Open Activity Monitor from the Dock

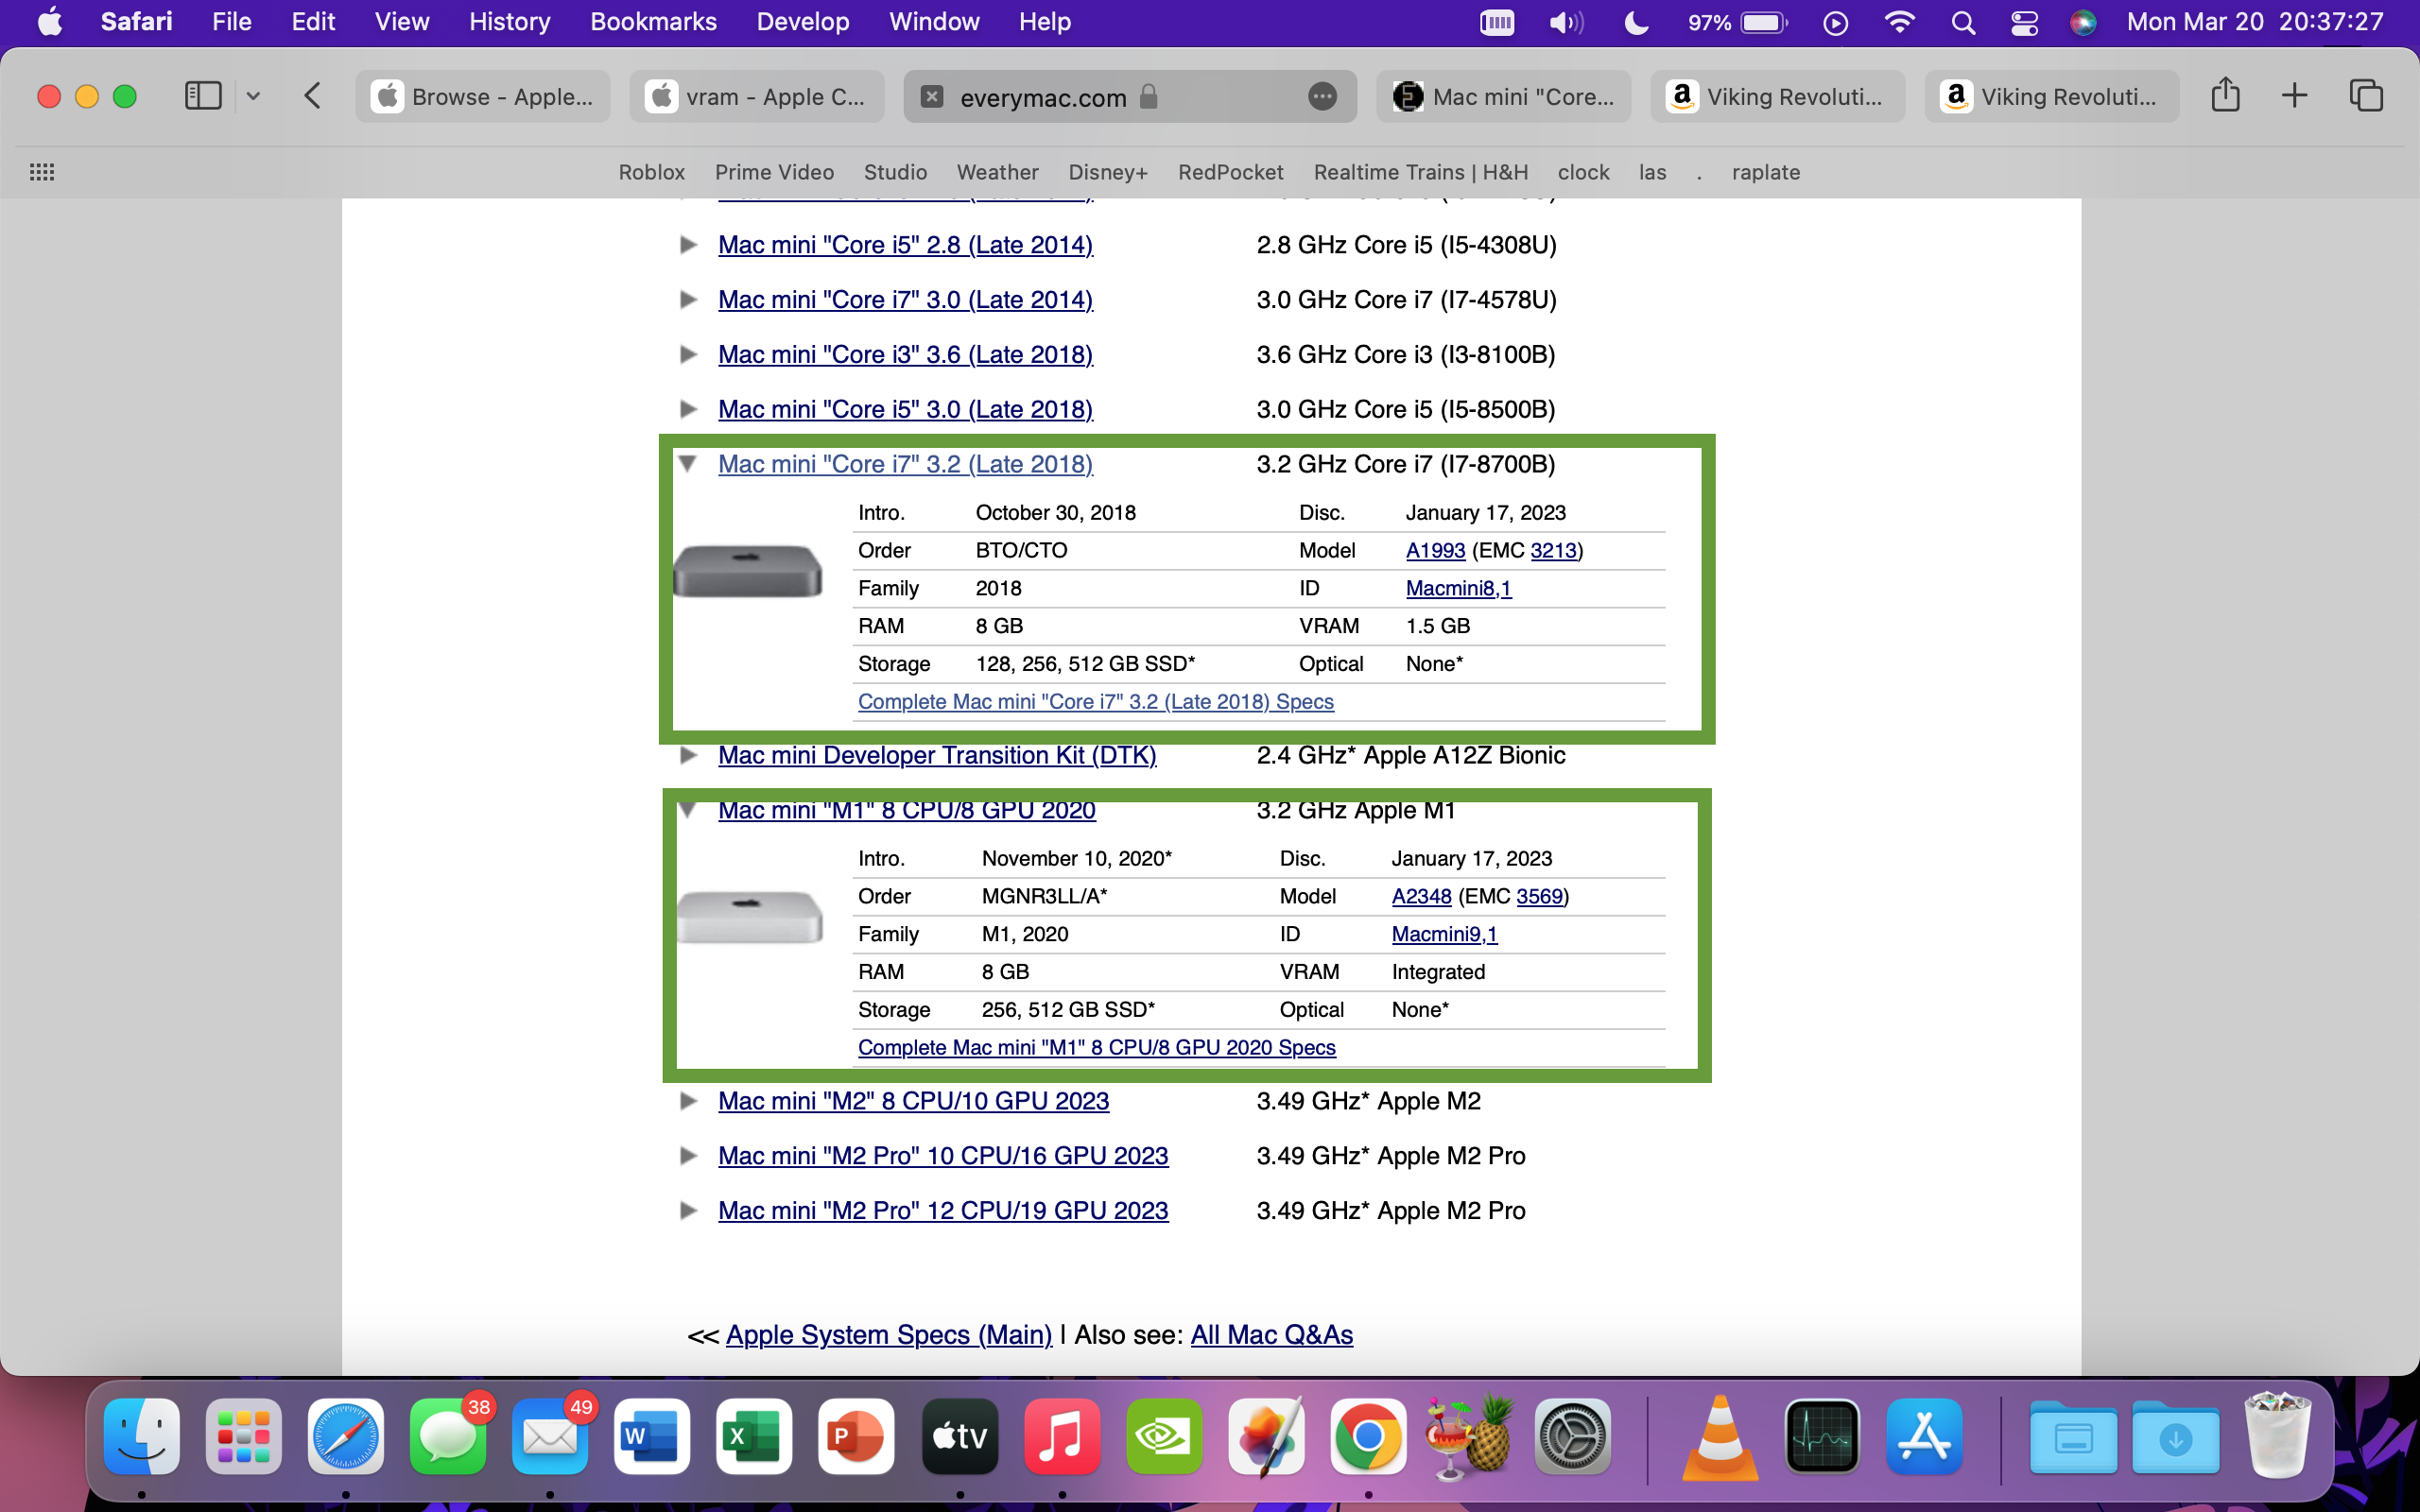[x=1822, y=1437]
